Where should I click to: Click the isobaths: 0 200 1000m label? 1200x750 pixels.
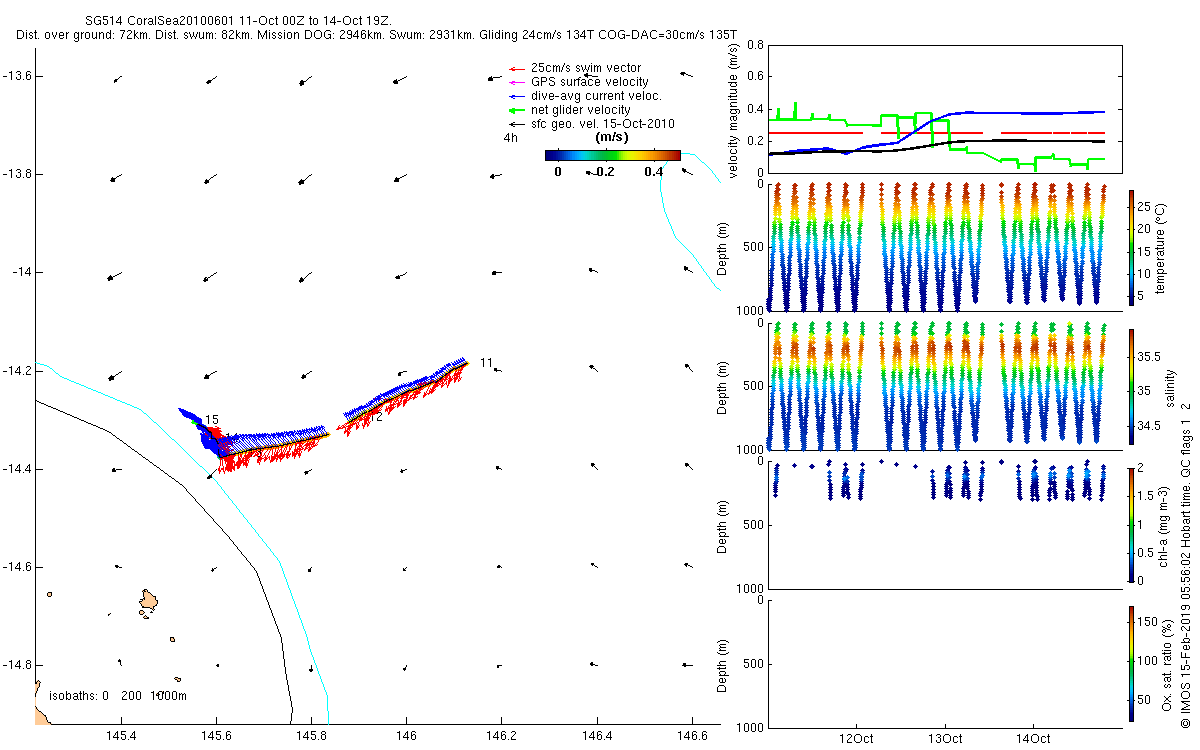click(x=118, y=695)
